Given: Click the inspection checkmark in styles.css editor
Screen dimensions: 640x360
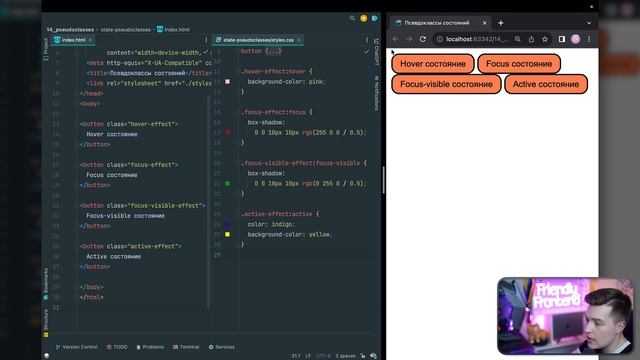Looking at the screenshot, I should click(367, 51).
